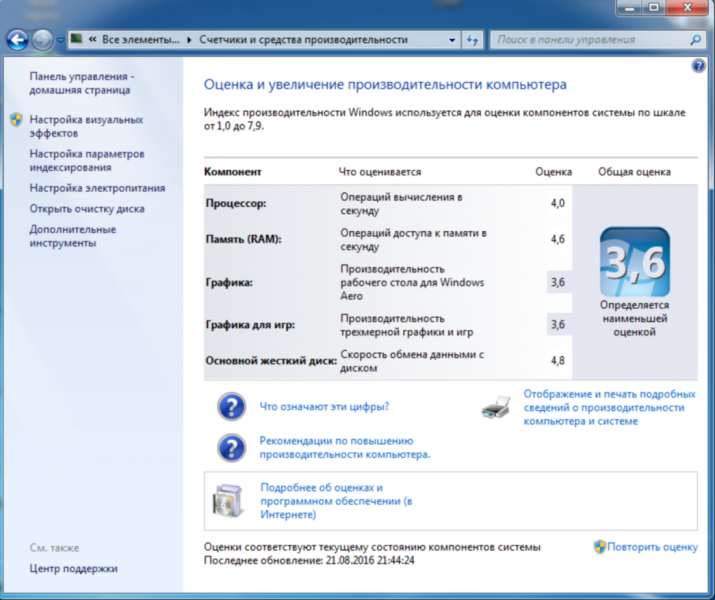
Task: Open 'Отображение и печать подробных сведений' link
Action: pos(609,408)
